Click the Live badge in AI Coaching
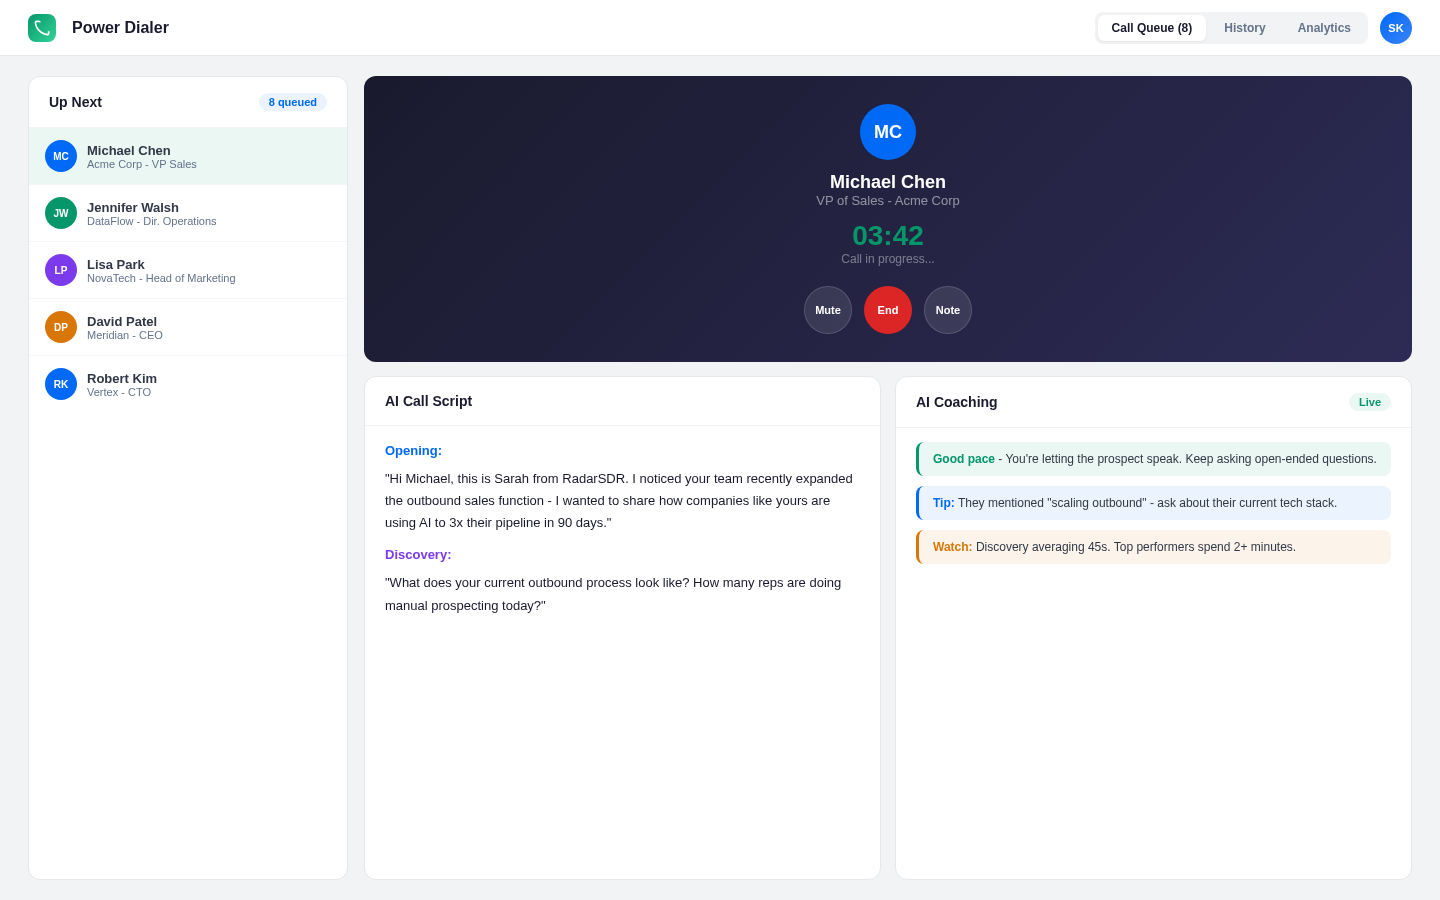The image size is (1440, 900). (1370, 402)
